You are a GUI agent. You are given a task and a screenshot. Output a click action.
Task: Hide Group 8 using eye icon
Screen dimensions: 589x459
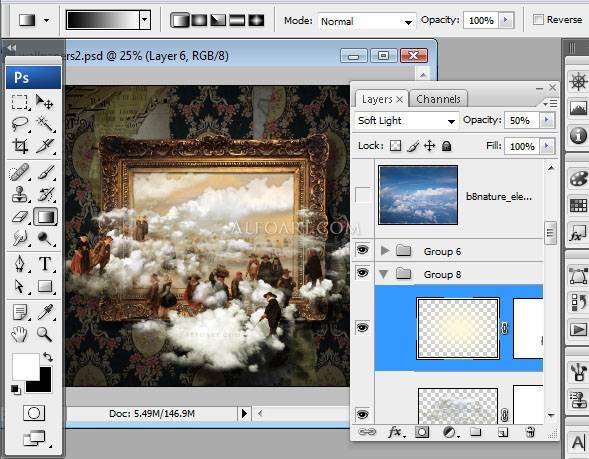pyautogui.click(x=362, y=272)
